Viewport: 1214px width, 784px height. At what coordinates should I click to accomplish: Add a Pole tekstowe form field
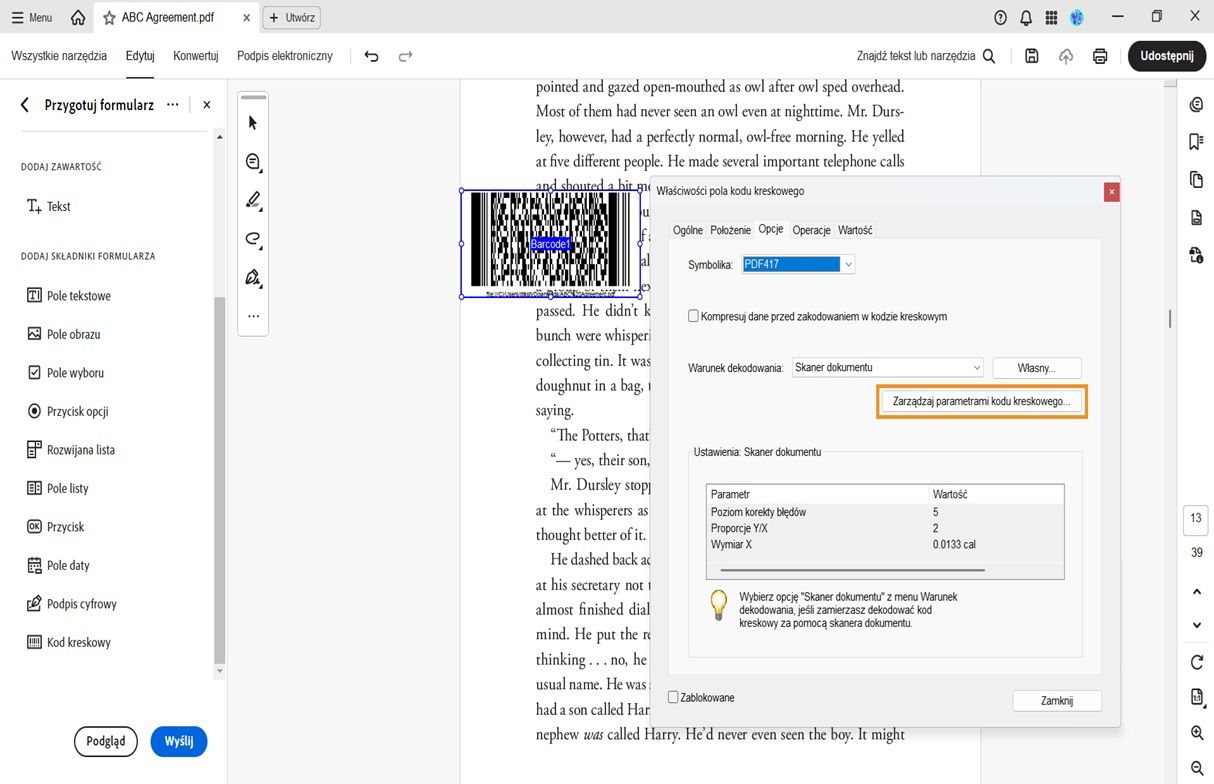(68, 296)
